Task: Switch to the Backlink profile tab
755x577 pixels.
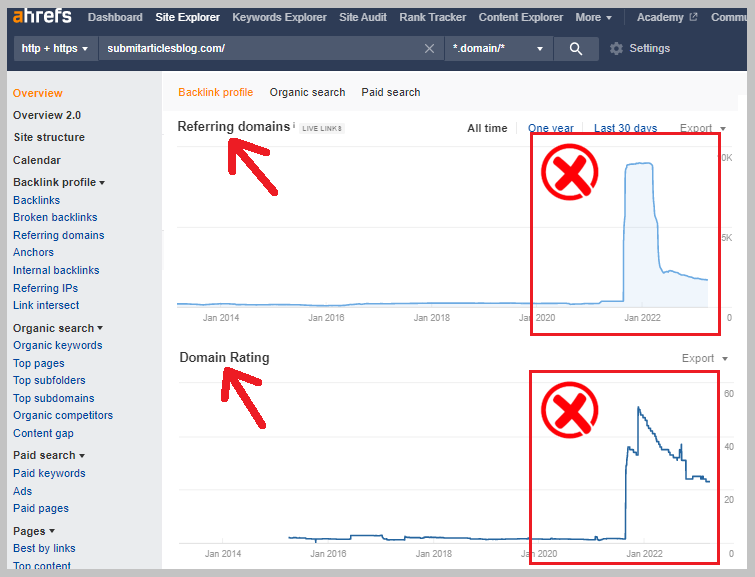Action: pos(216,92)
